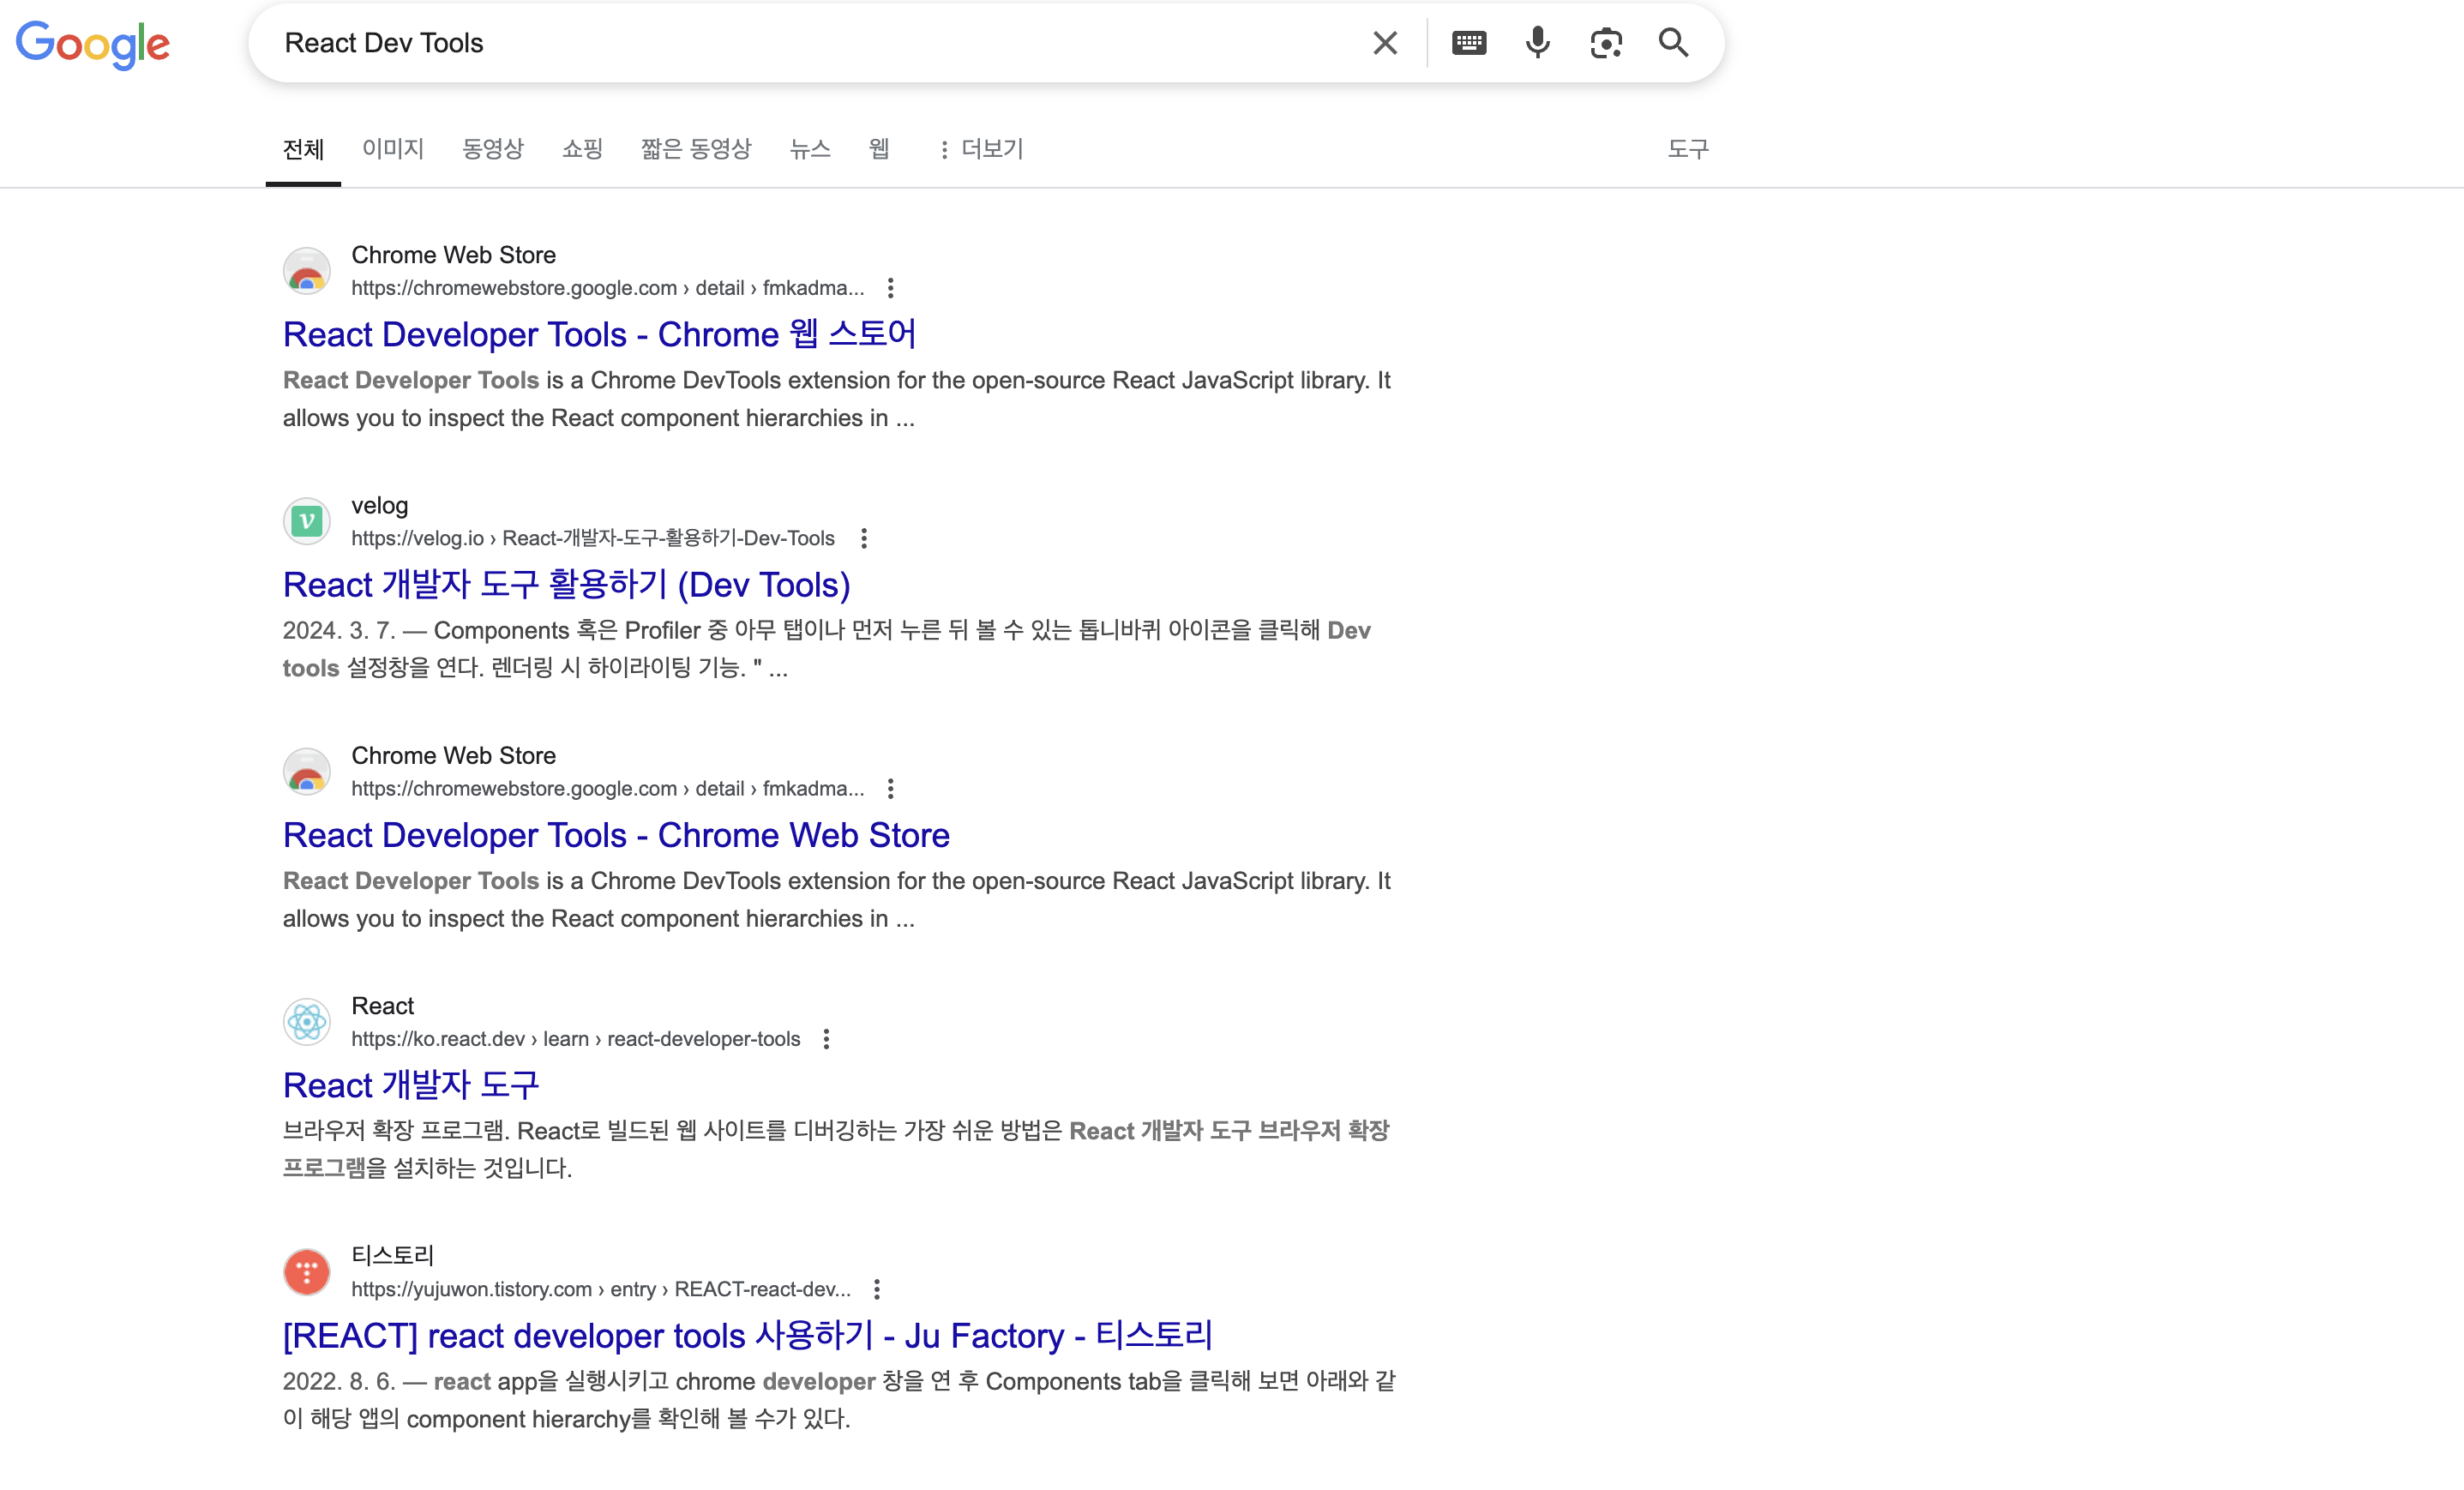The height and width of the screenshot is (1490, 2464).
Task: Click the 티스토리 site name text
Action: 393,1256
